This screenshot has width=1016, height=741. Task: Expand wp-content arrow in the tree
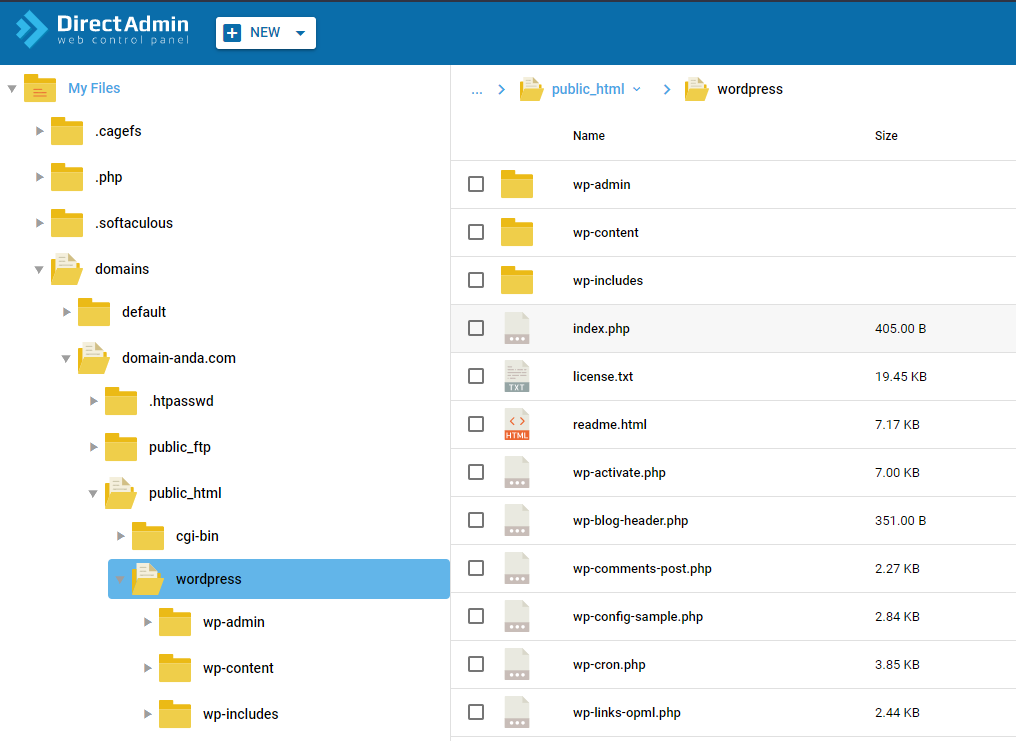[x=148, y=668]
